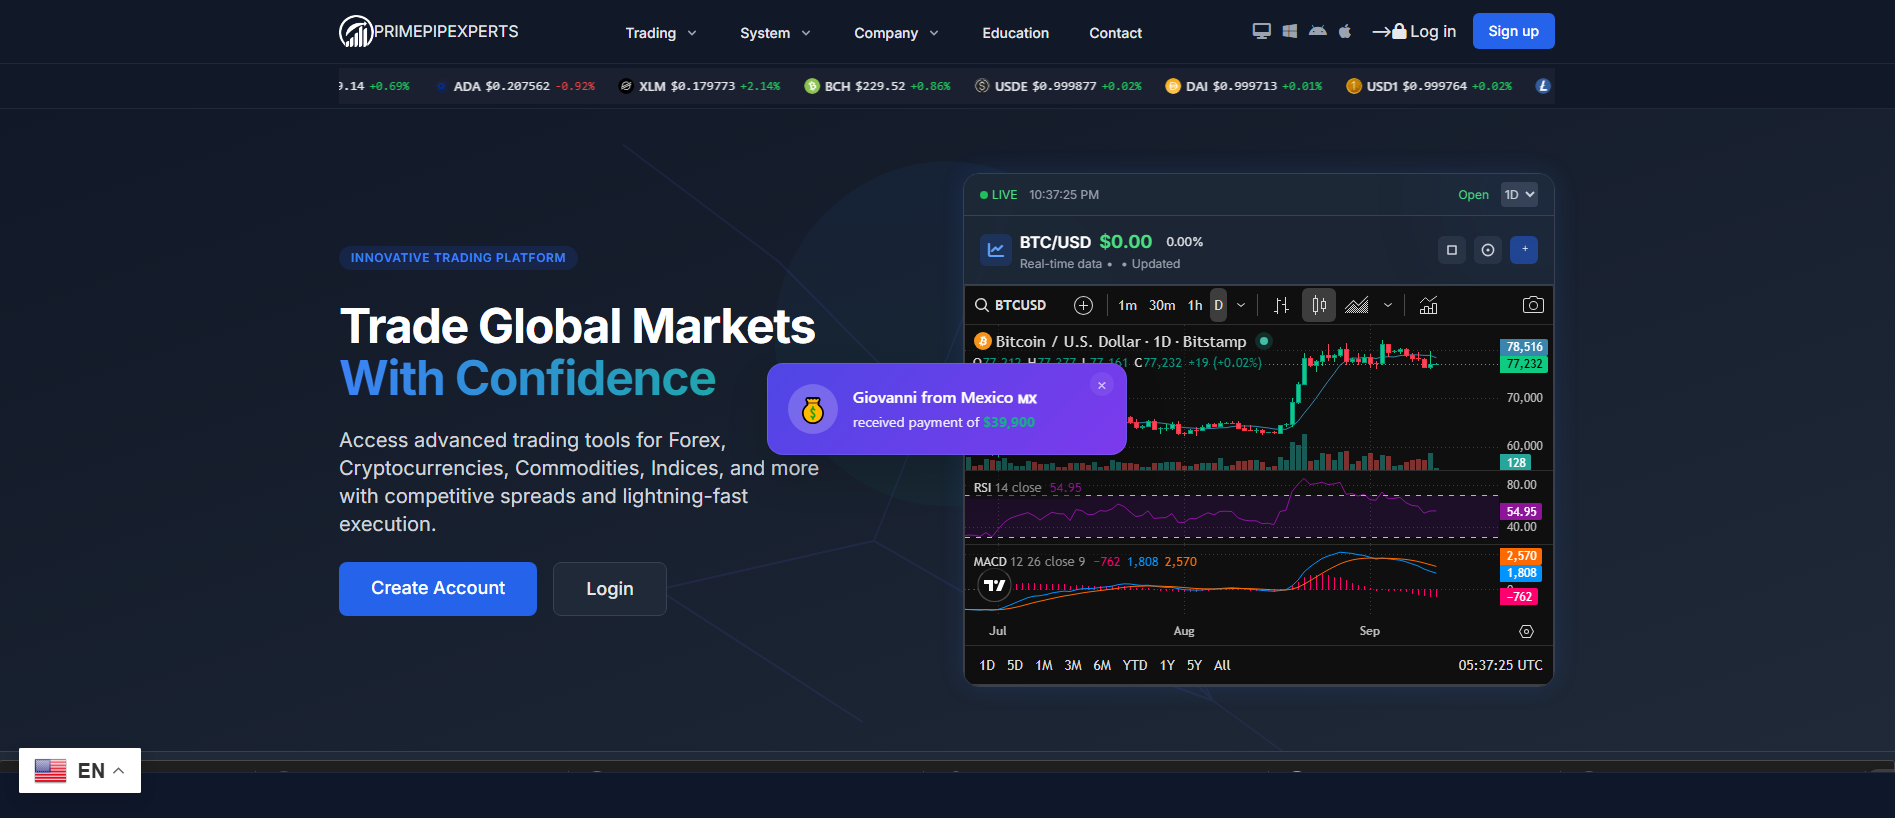Select the area chart style icon
The width and height of the screenshot is (1895, 818).
(1356, 305)
